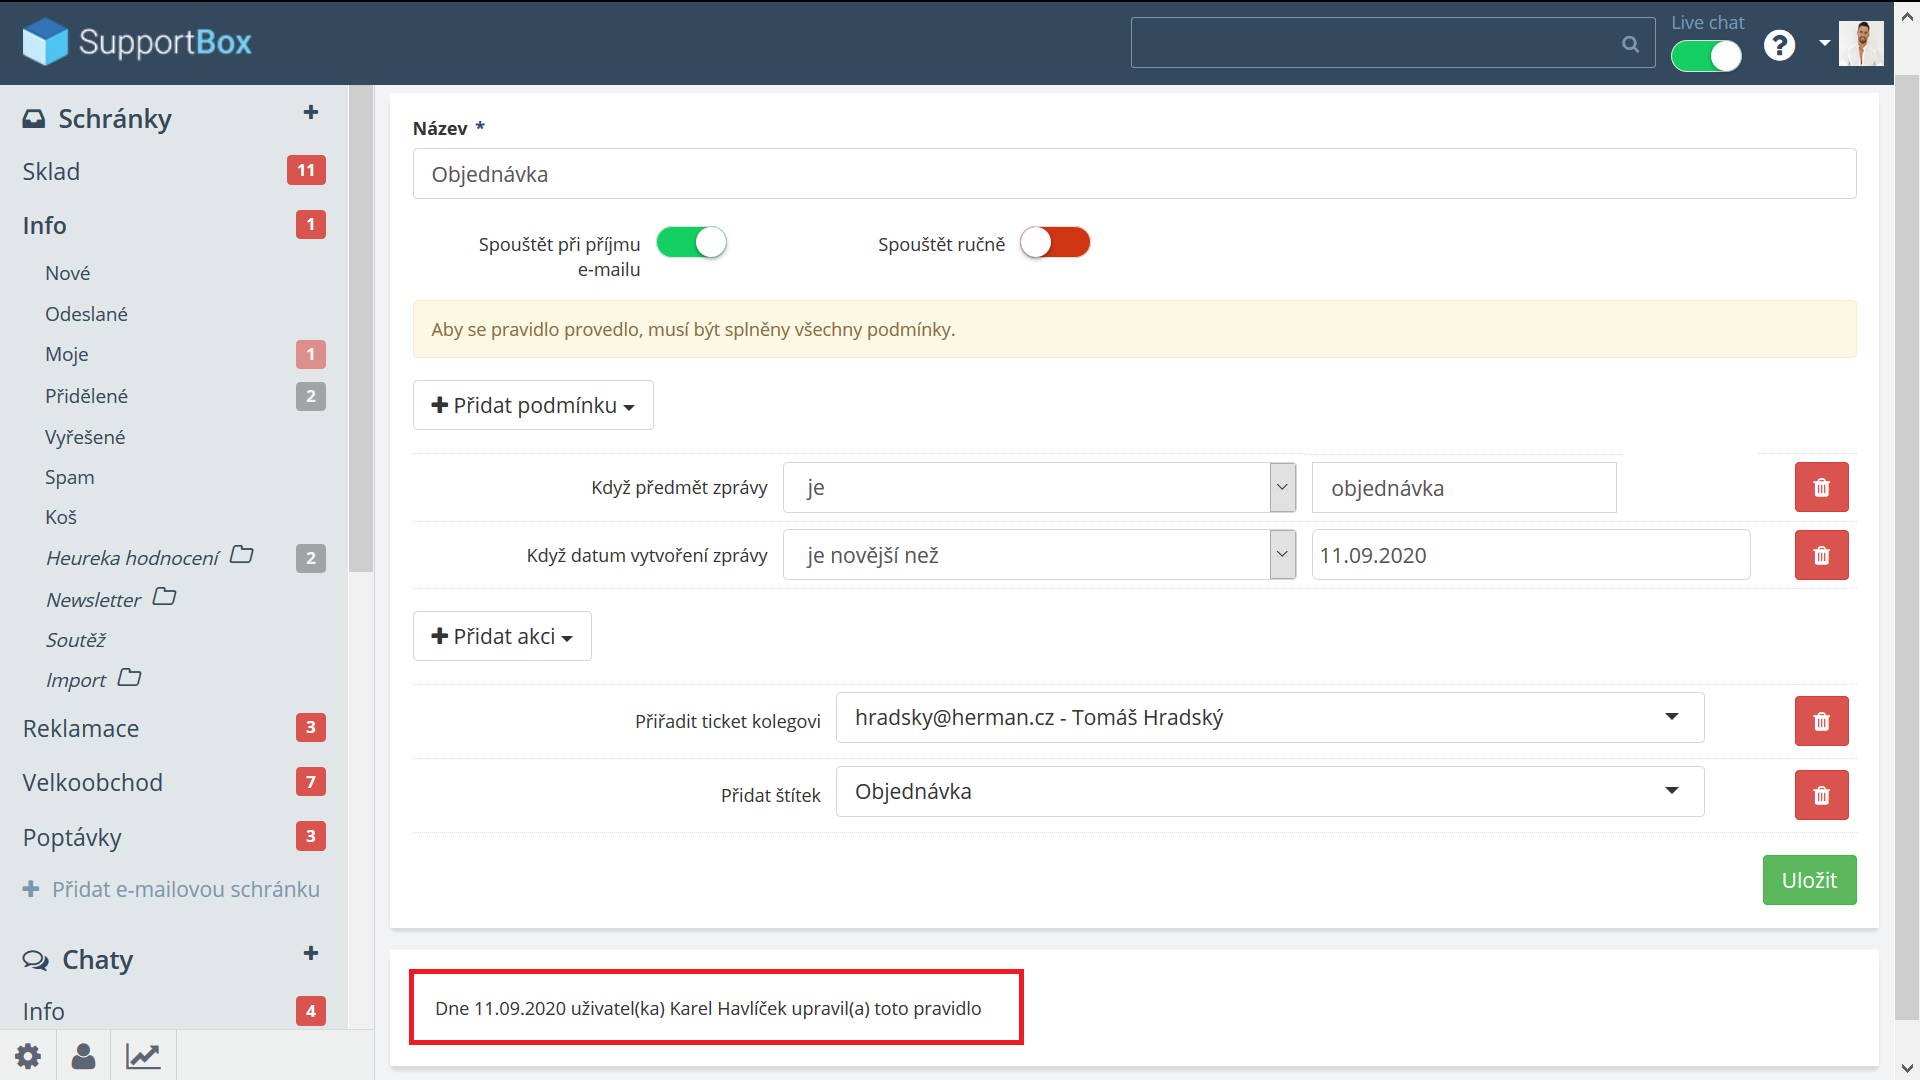
Task: Click the Název input field
Action: click(1134, 174)
